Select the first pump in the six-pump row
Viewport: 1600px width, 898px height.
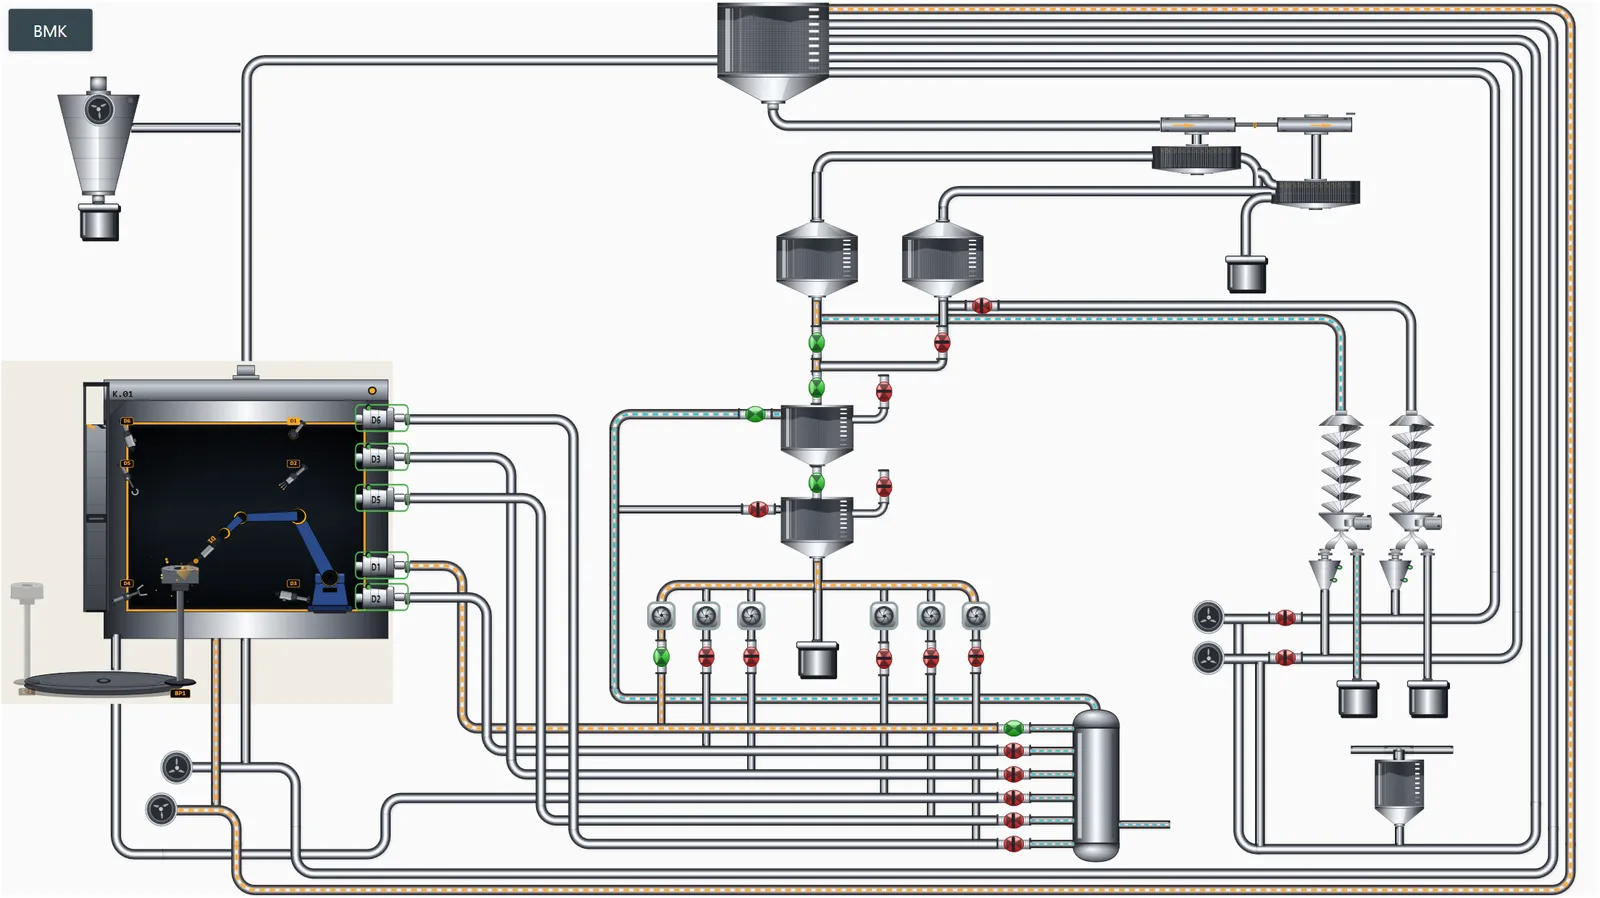[661, 616]
